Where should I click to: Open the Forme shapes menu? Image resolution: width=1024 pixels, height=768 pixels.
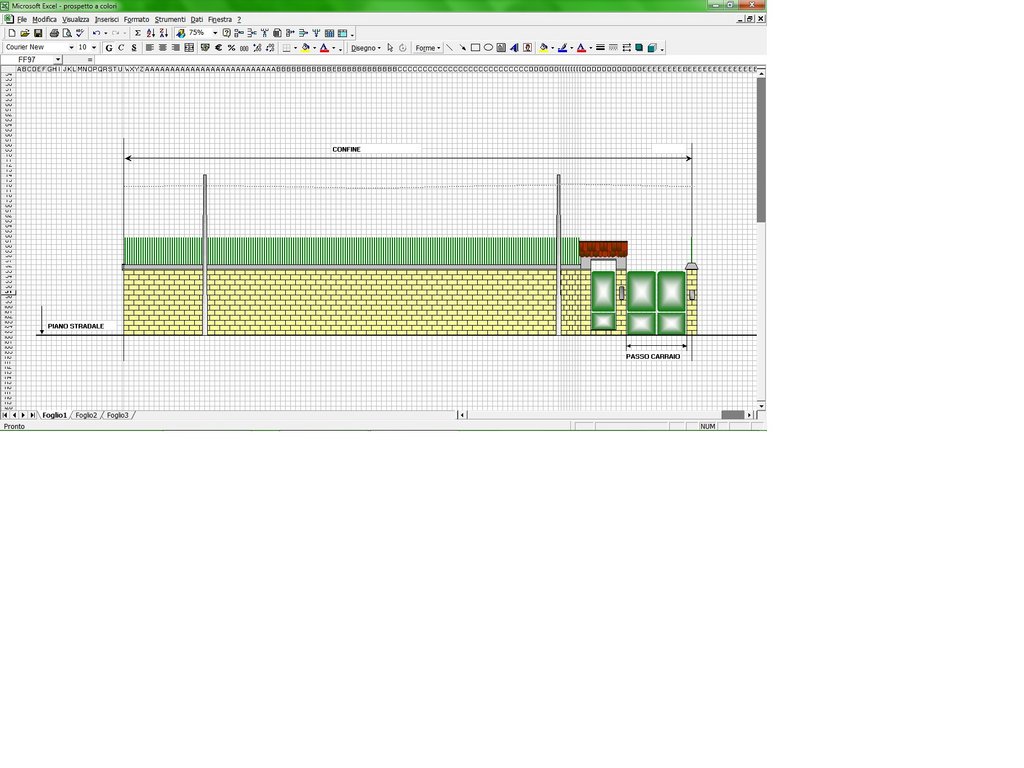pyautogui.click(x=427, y=48)
